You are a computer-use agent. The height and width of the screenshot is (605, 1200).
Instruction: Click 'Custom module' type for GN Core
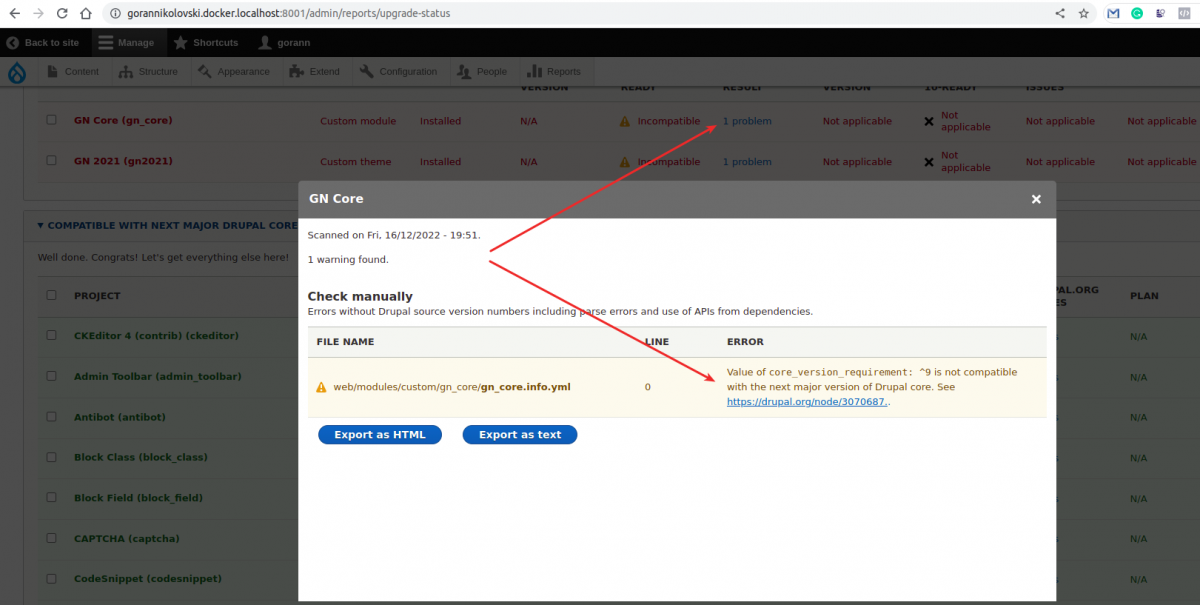click(358, 121)
